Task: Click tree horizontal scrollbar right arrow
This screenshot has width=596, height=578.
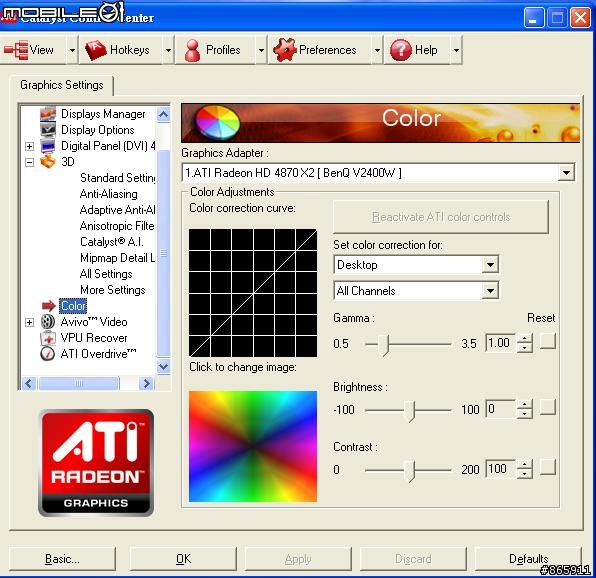Action: [x=146, y=383]
